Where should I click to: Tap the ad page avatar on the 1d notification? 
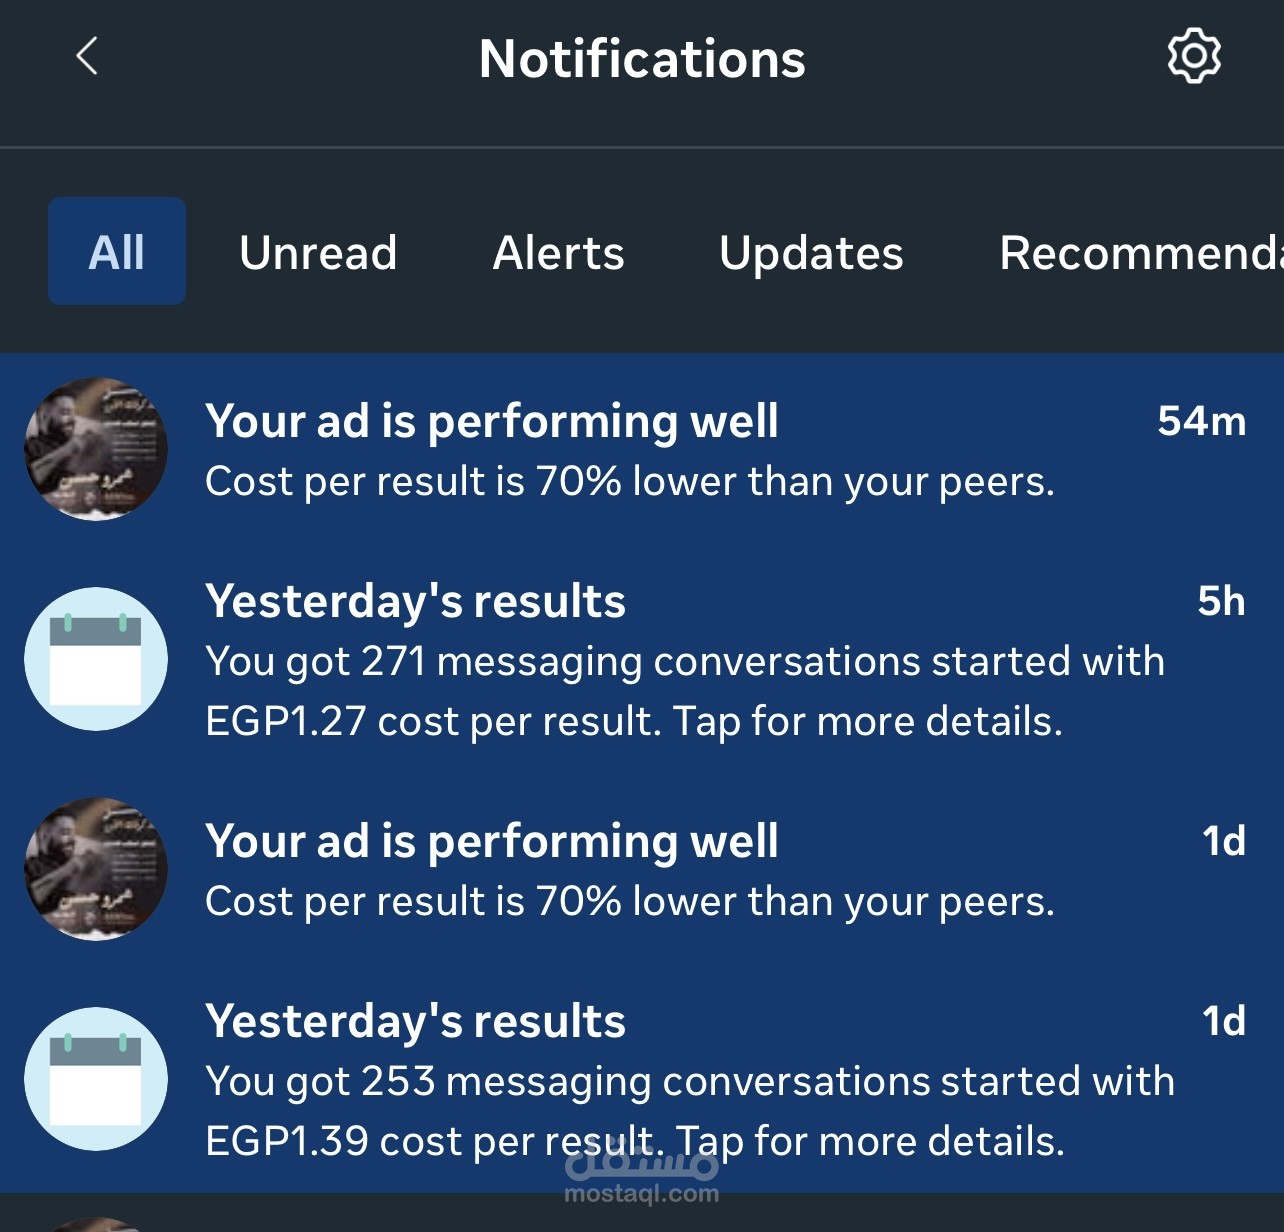point(96,868)
